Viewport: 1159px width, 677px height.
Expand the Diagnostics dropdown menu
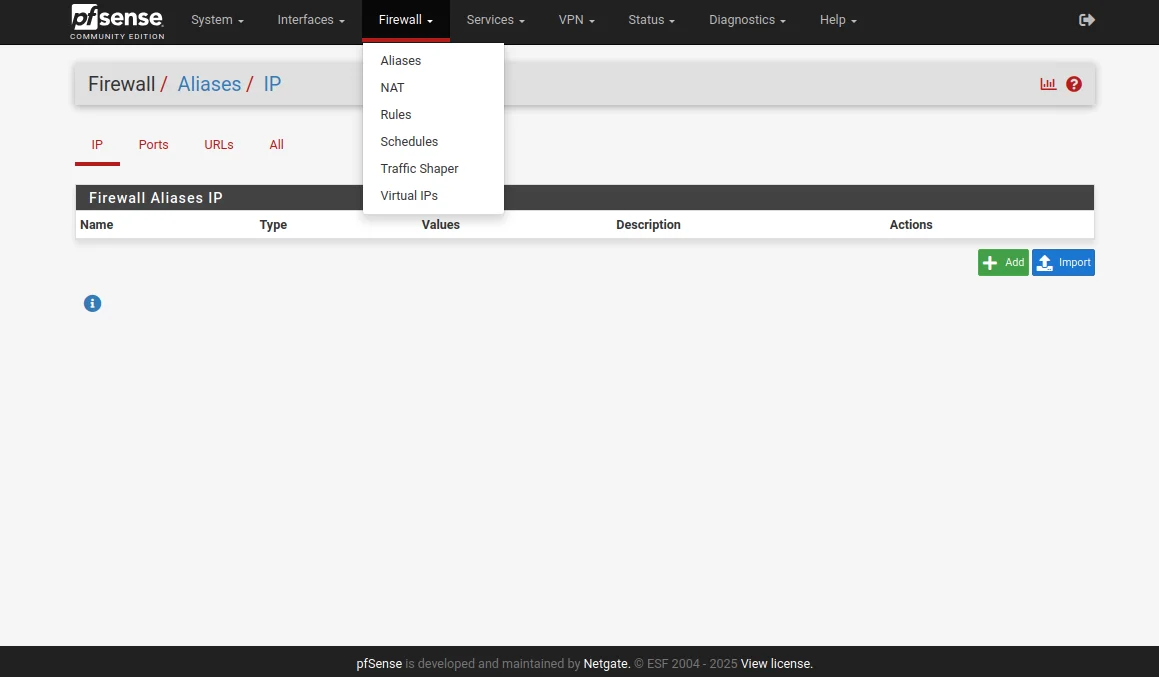pos(747,20)
